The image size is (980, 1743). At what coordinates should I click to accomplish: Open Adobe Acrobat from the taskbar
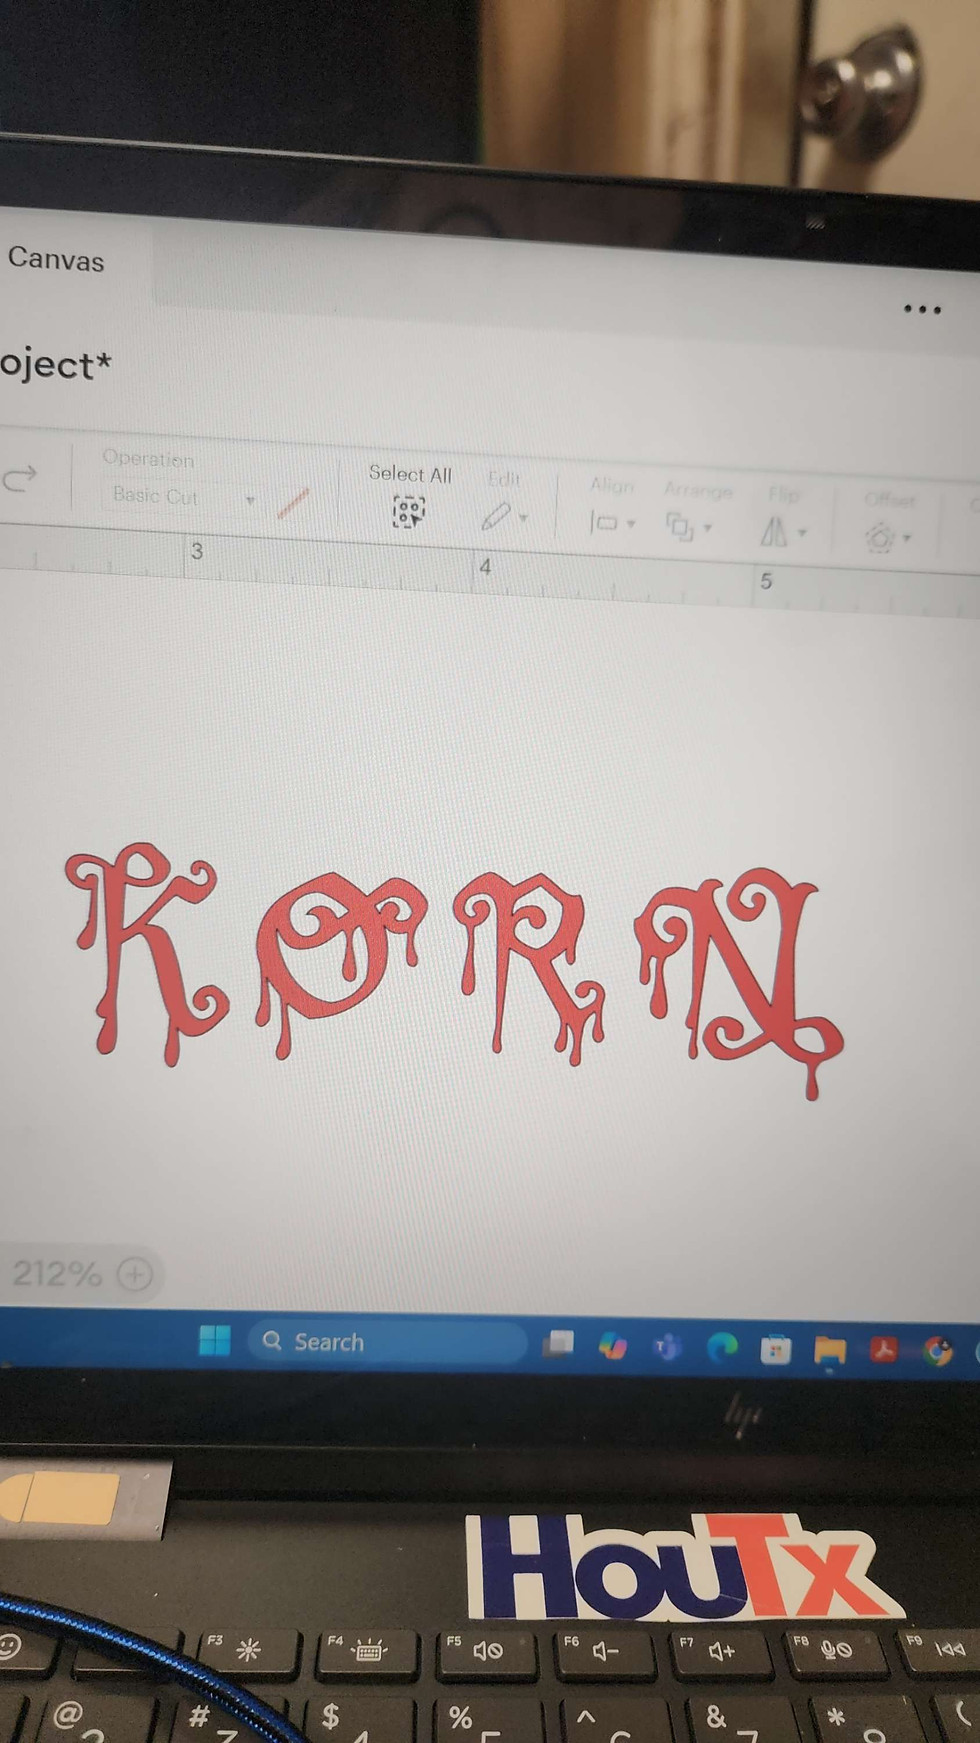coord(884,1351)
